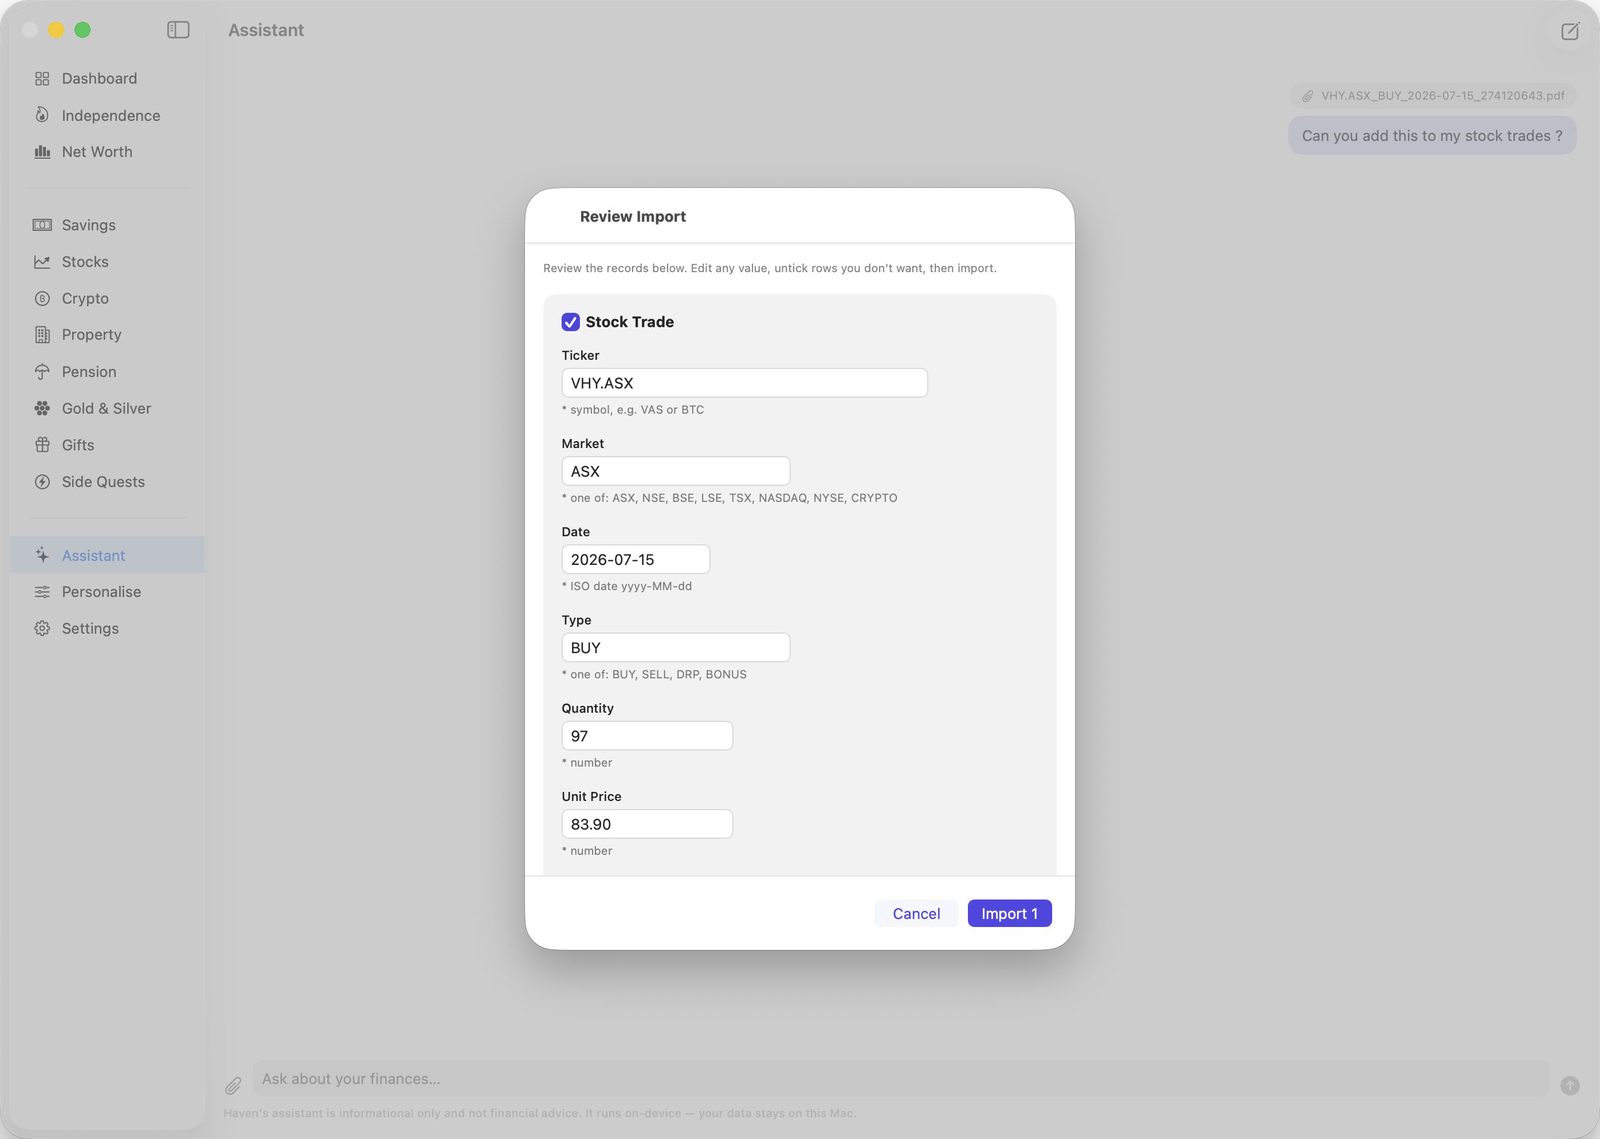Viewport: 1600px width, 1139px height.
Task: Open Stocks in the sidebar
Action: click(107, 262)
